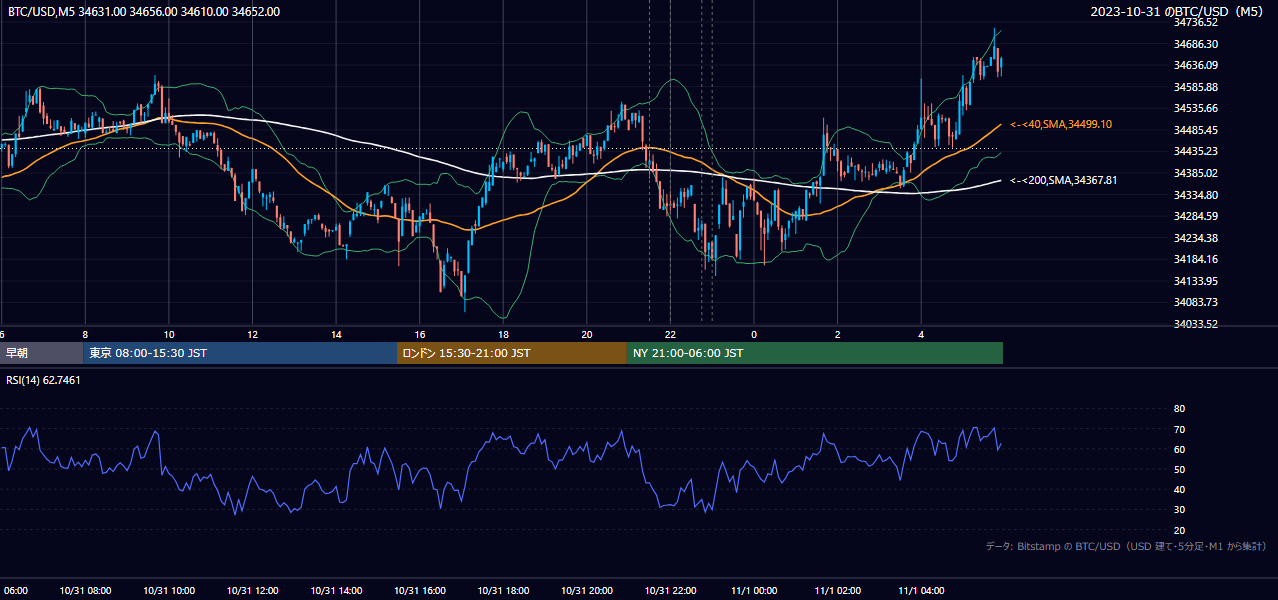Click the RSI(14) 62.7461 indicator label

tap(44, 380)
